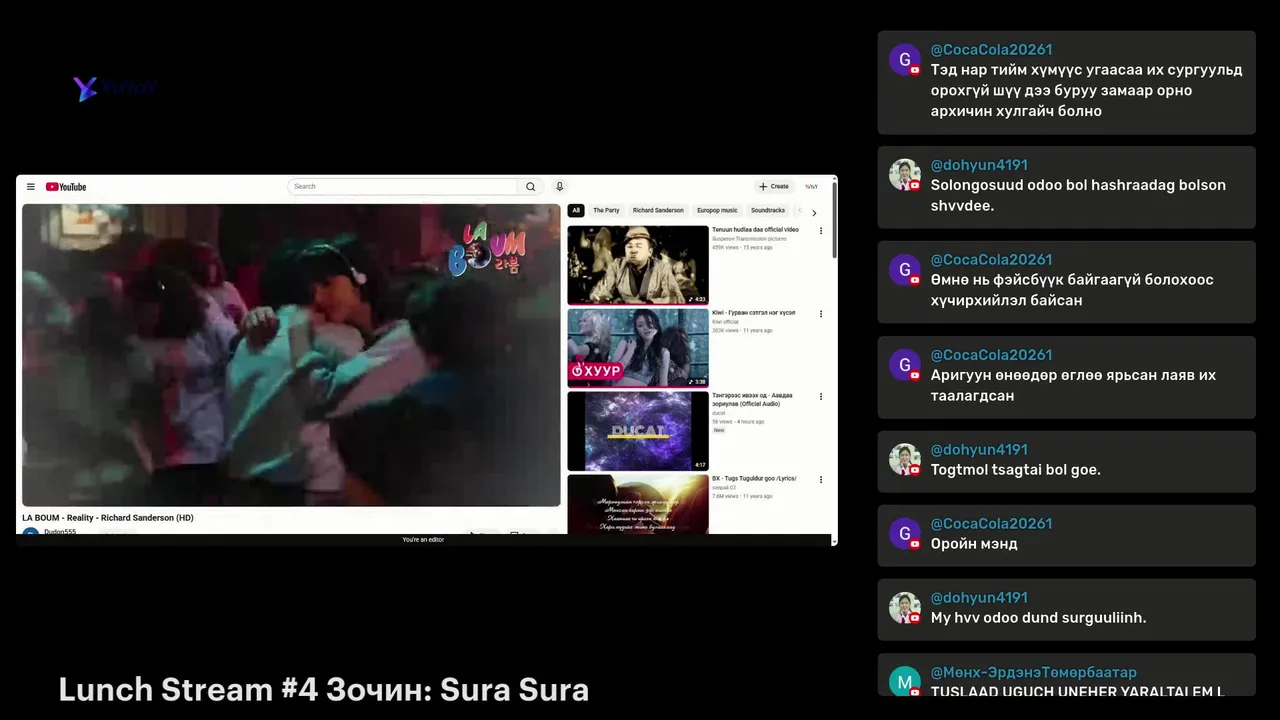Image resolution: width=1280 pixels, height=720 pixels.
Task: Click the magnifier search button
Action: tap(531, 186)
